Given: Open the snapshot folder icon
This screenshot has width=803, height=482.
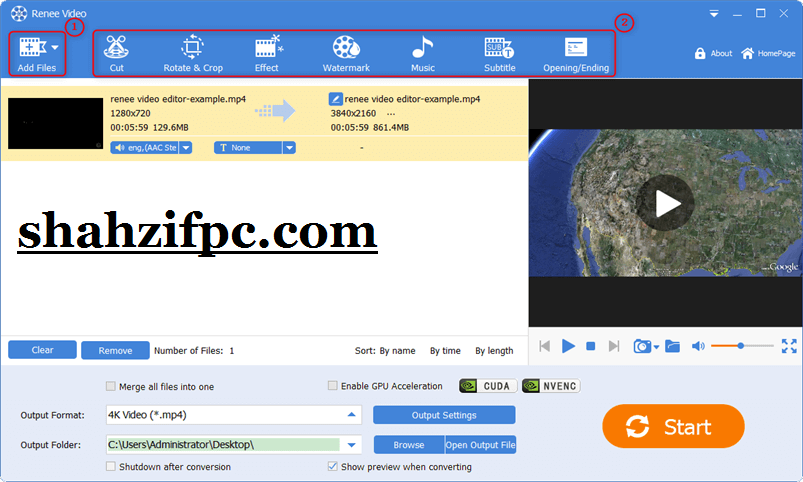Looking at the screenshot, I should (672, 346).
